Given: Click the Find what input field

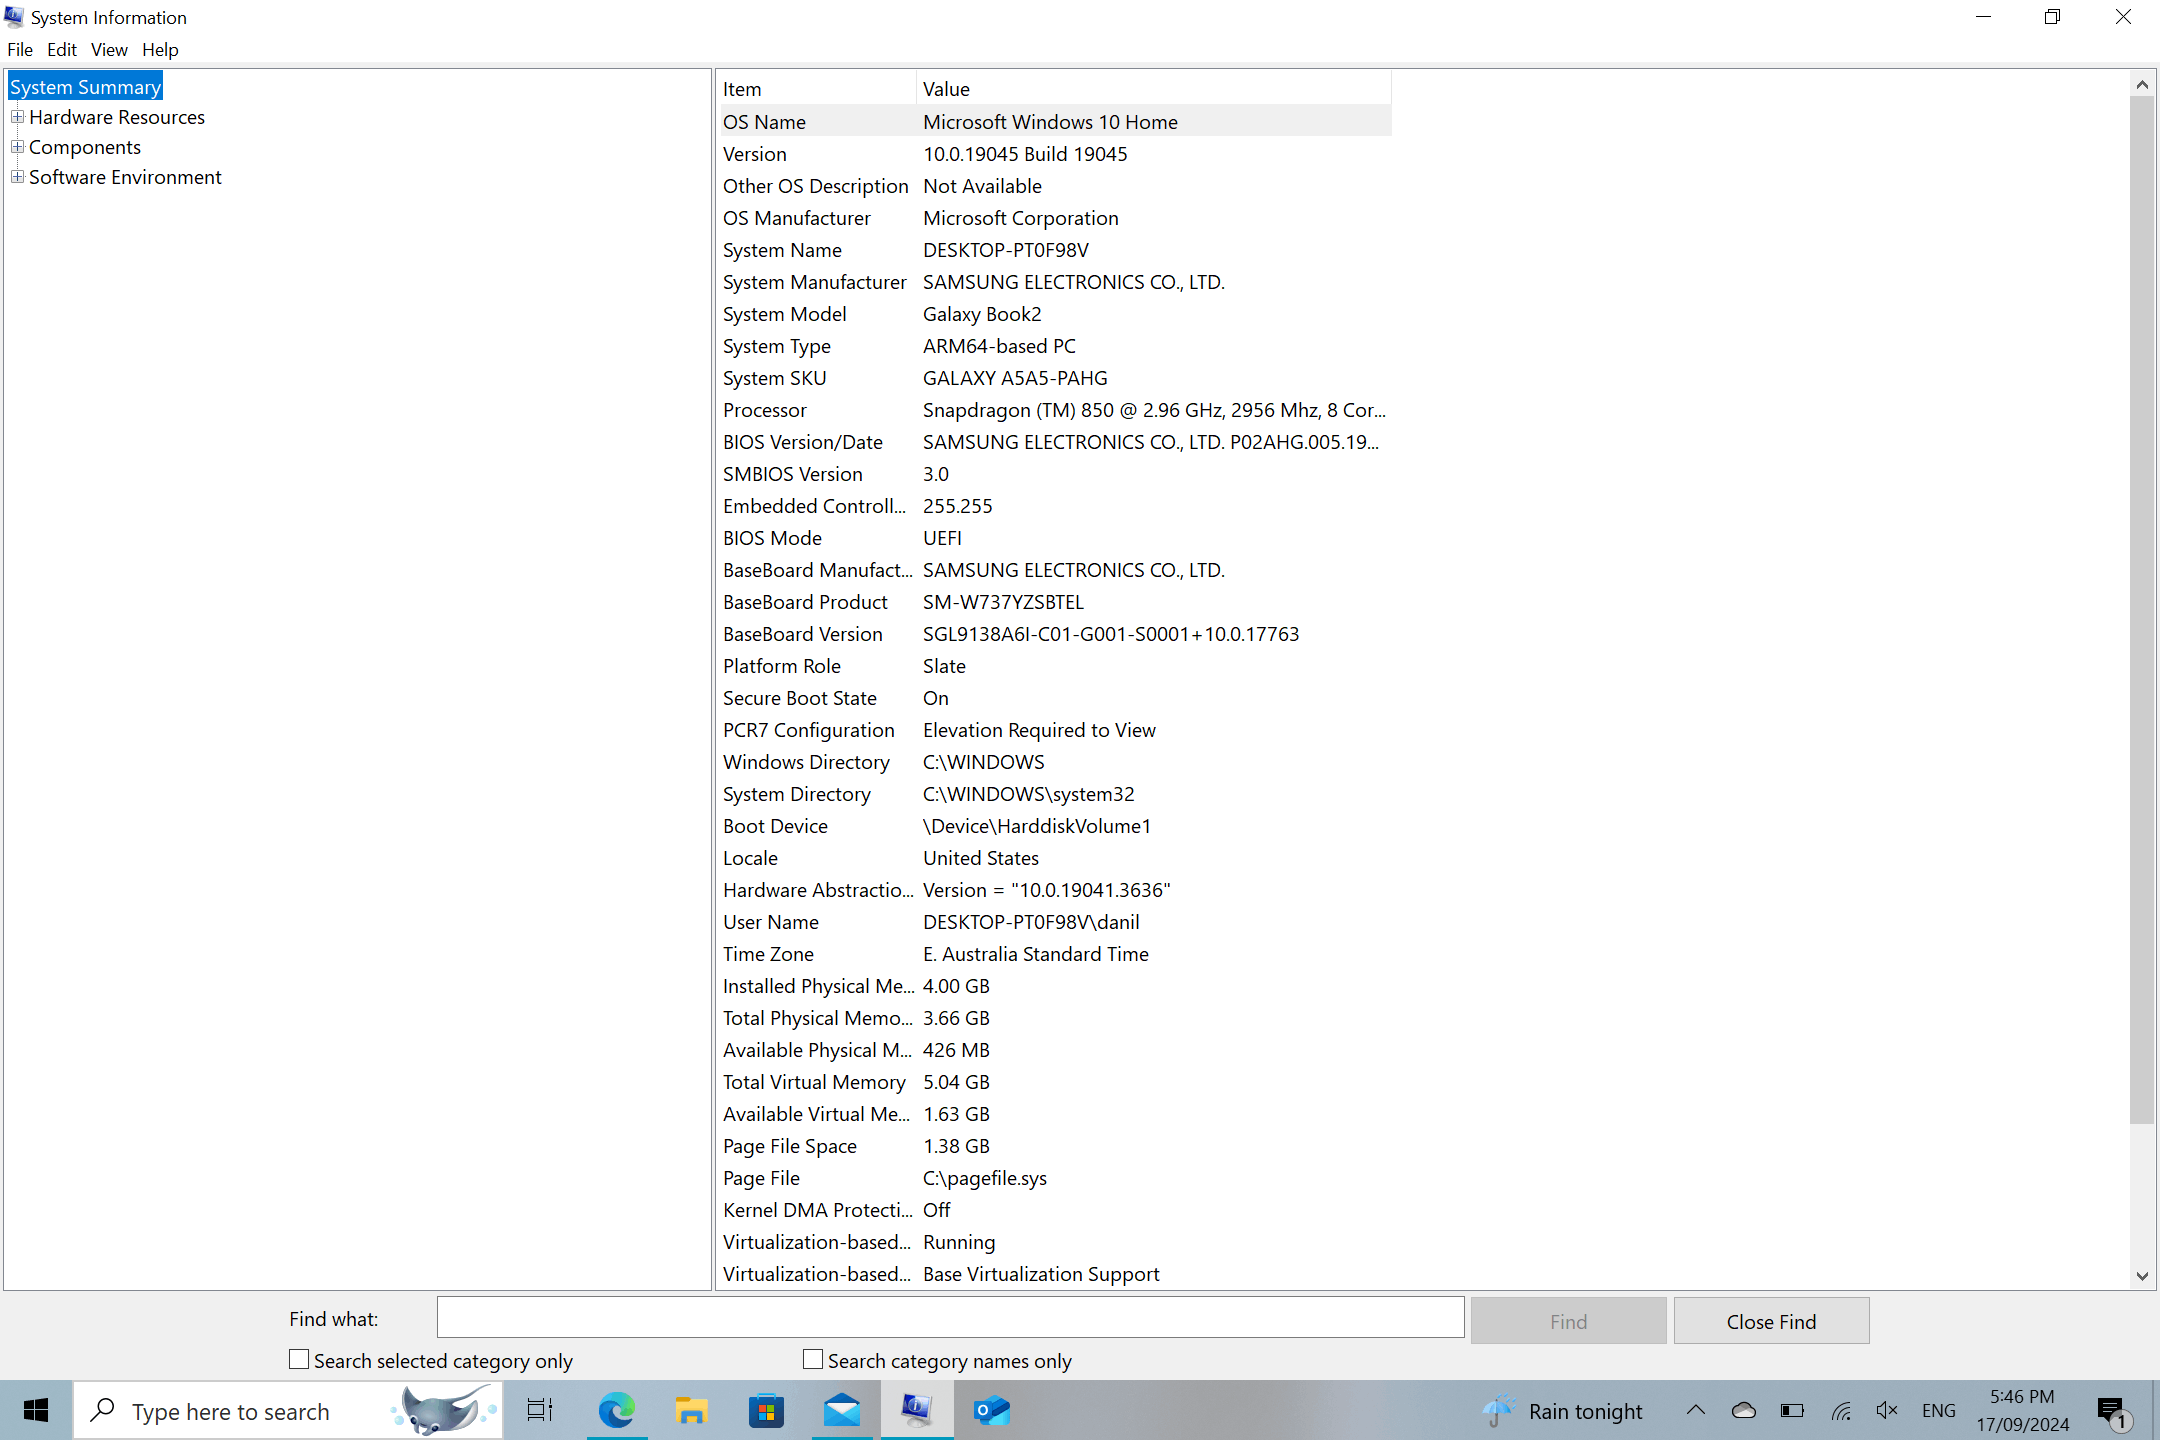Looking at the screenshot, I should 950,1318.
